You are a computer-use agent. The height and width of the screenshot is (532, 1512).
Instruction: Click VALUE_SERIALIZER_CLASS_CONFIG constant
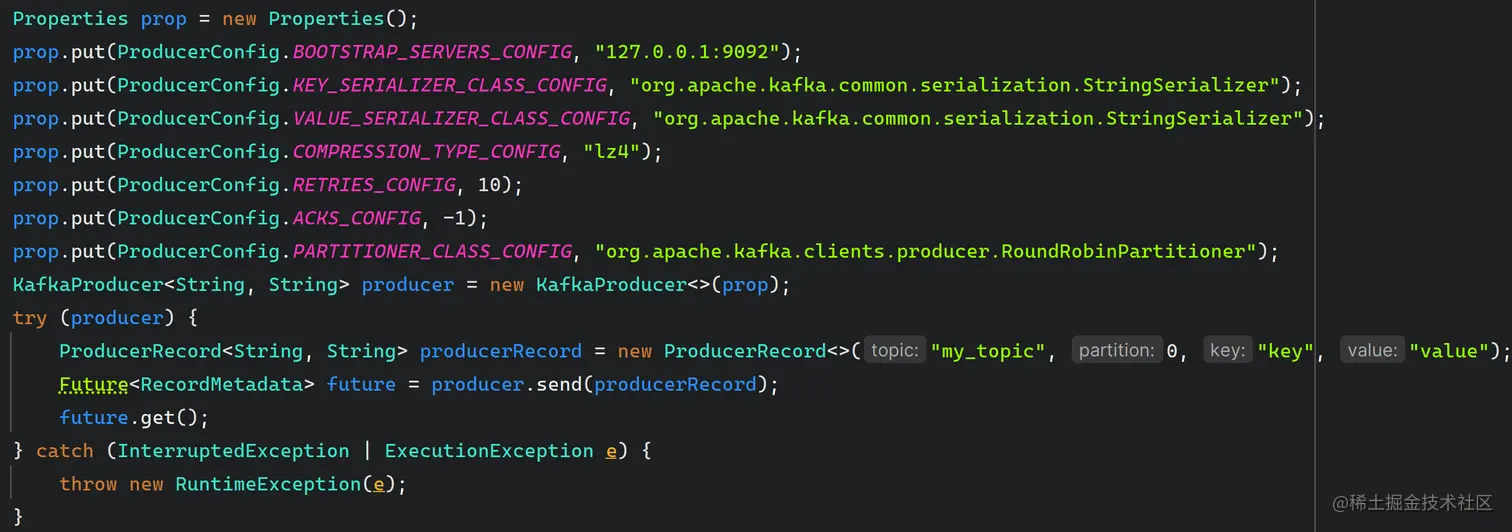coord(461,118)
